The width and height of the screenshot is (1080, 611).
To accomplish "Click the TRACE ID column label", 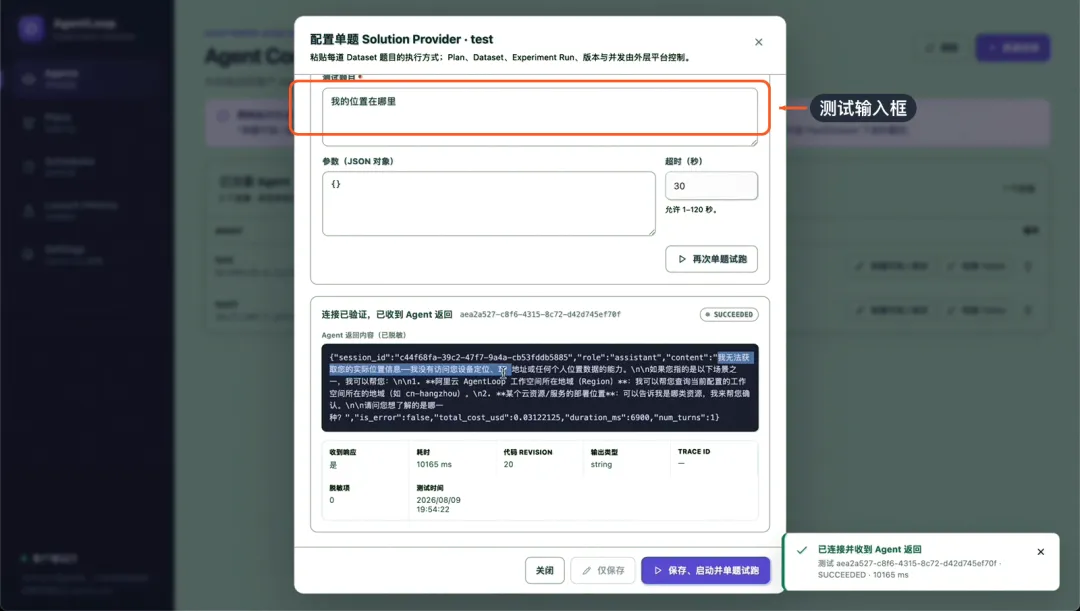I will click(694, 452).
